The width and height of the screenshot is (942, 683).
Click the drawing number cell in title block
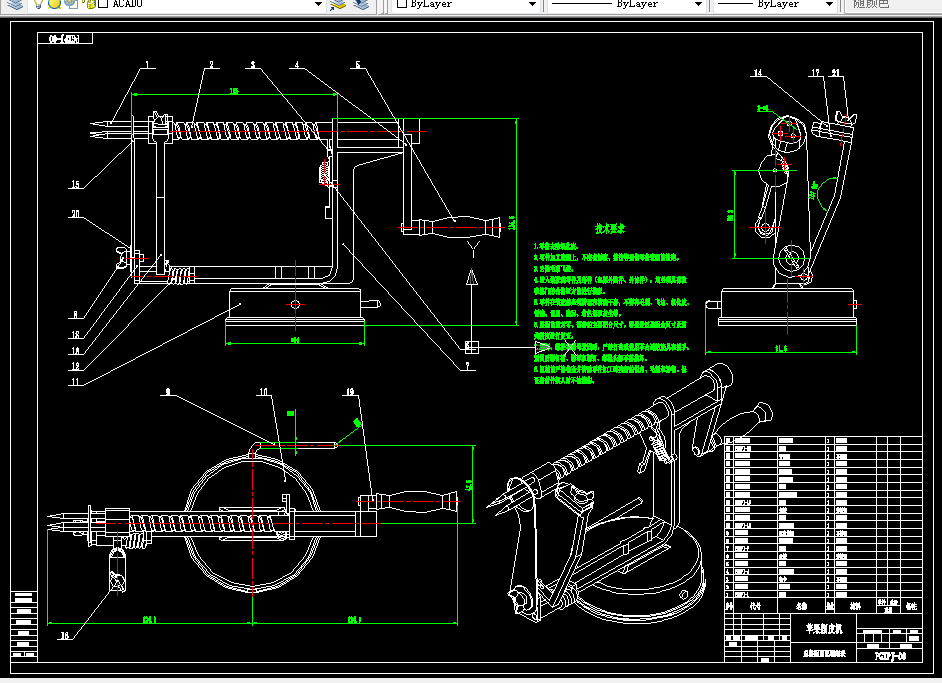890,655
